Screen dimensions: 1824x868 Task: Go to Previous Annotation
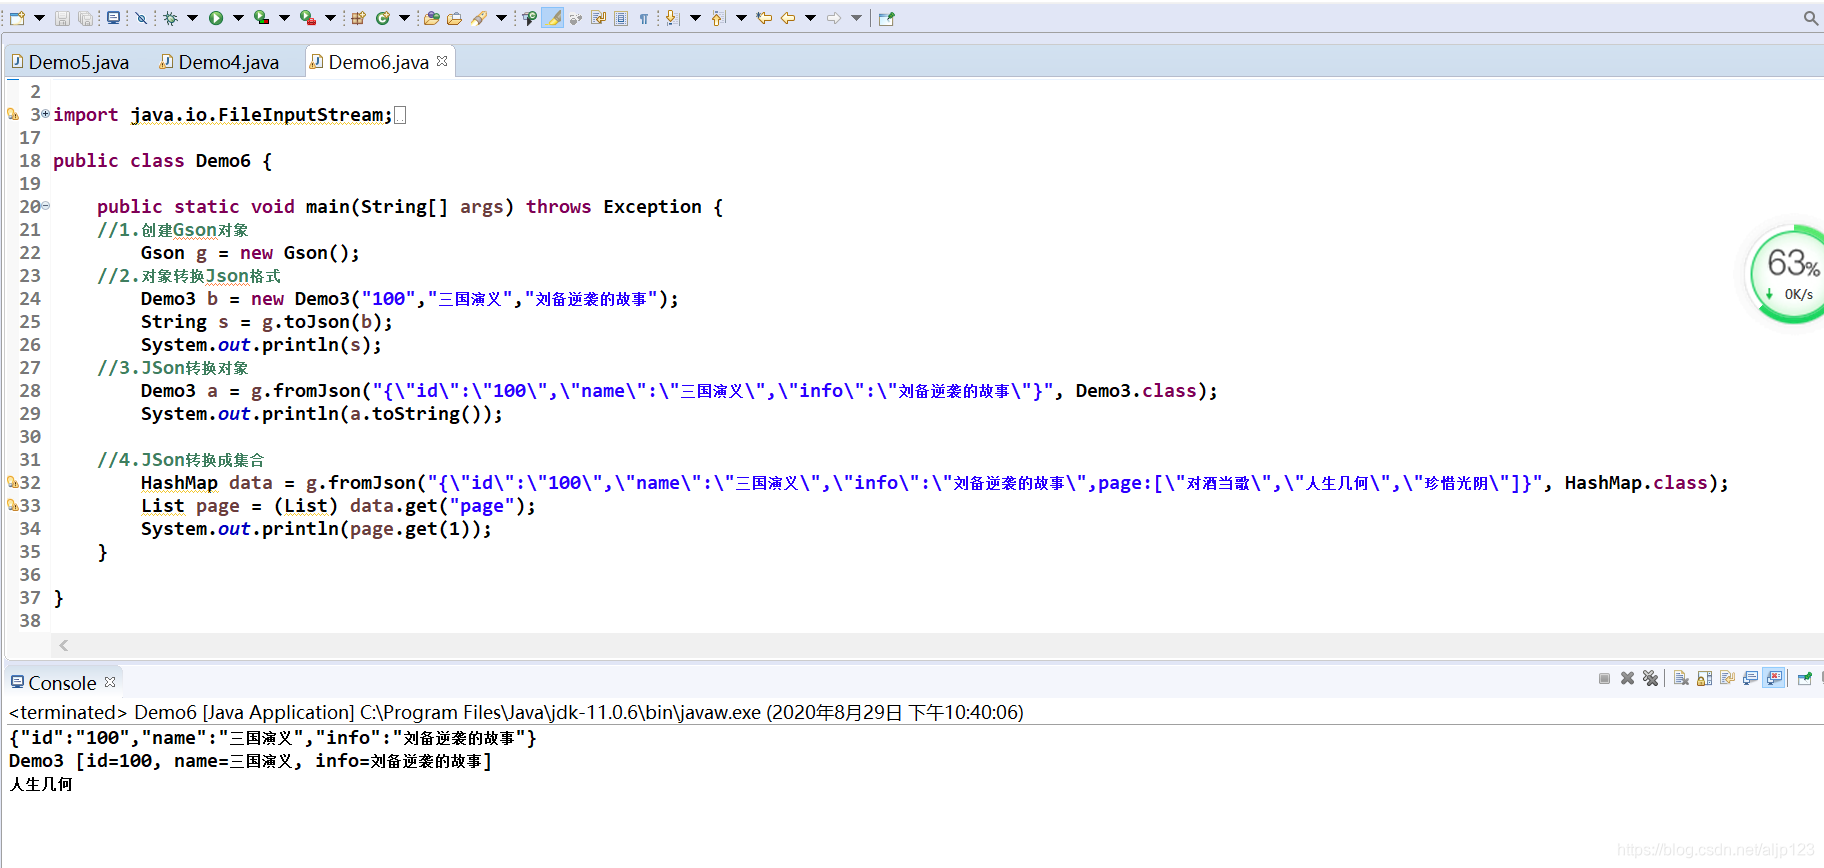[717, 18]
